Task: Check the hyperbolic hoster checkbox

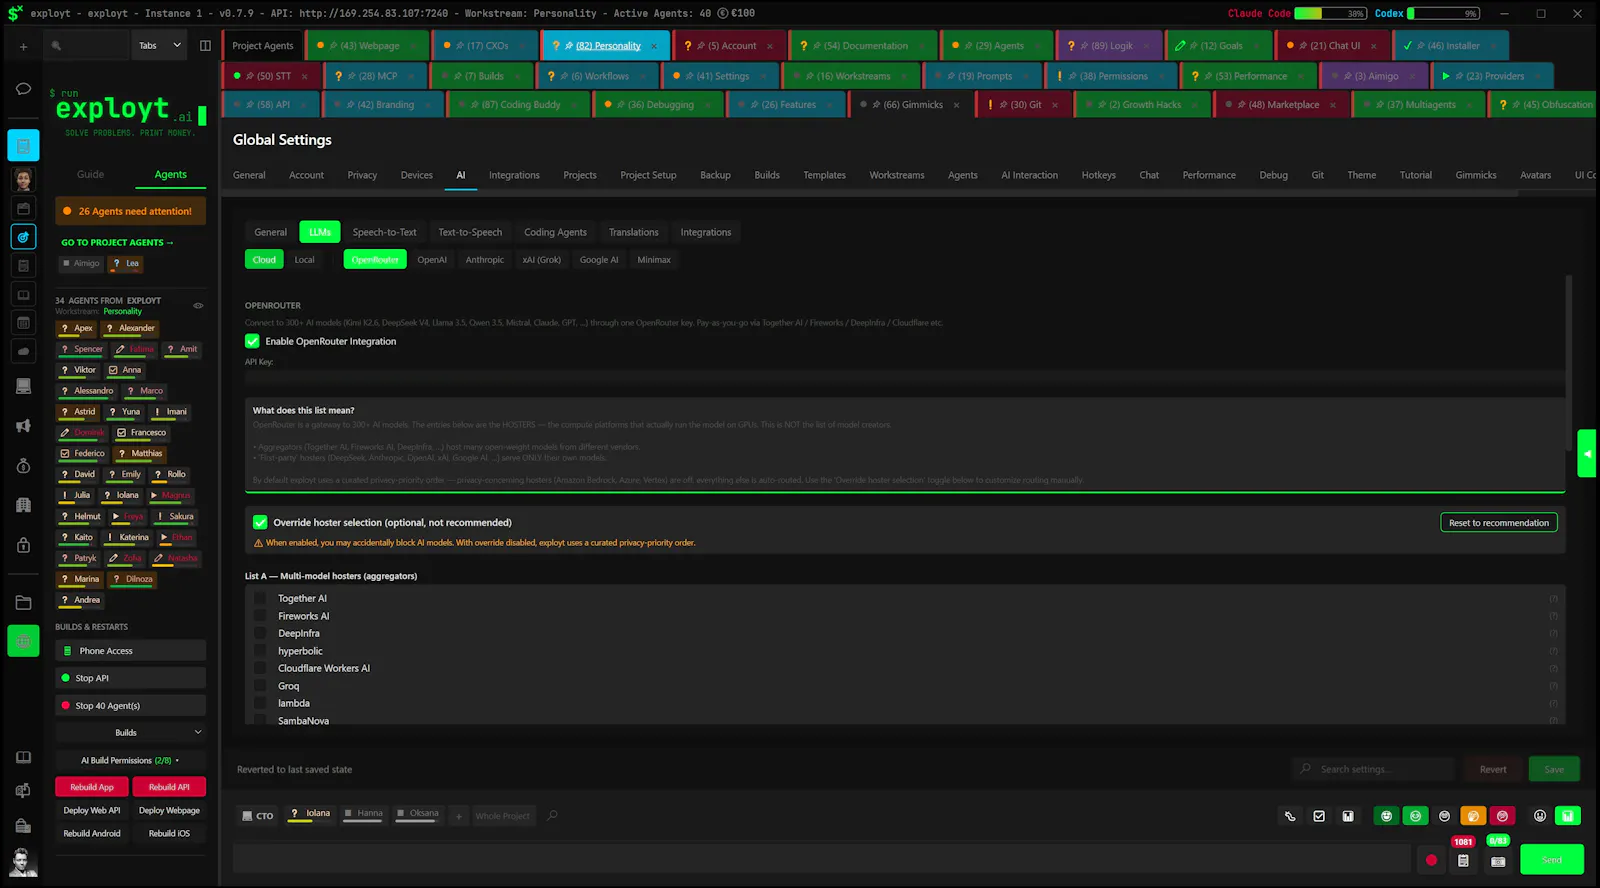Action: click(x=260, y=651)
